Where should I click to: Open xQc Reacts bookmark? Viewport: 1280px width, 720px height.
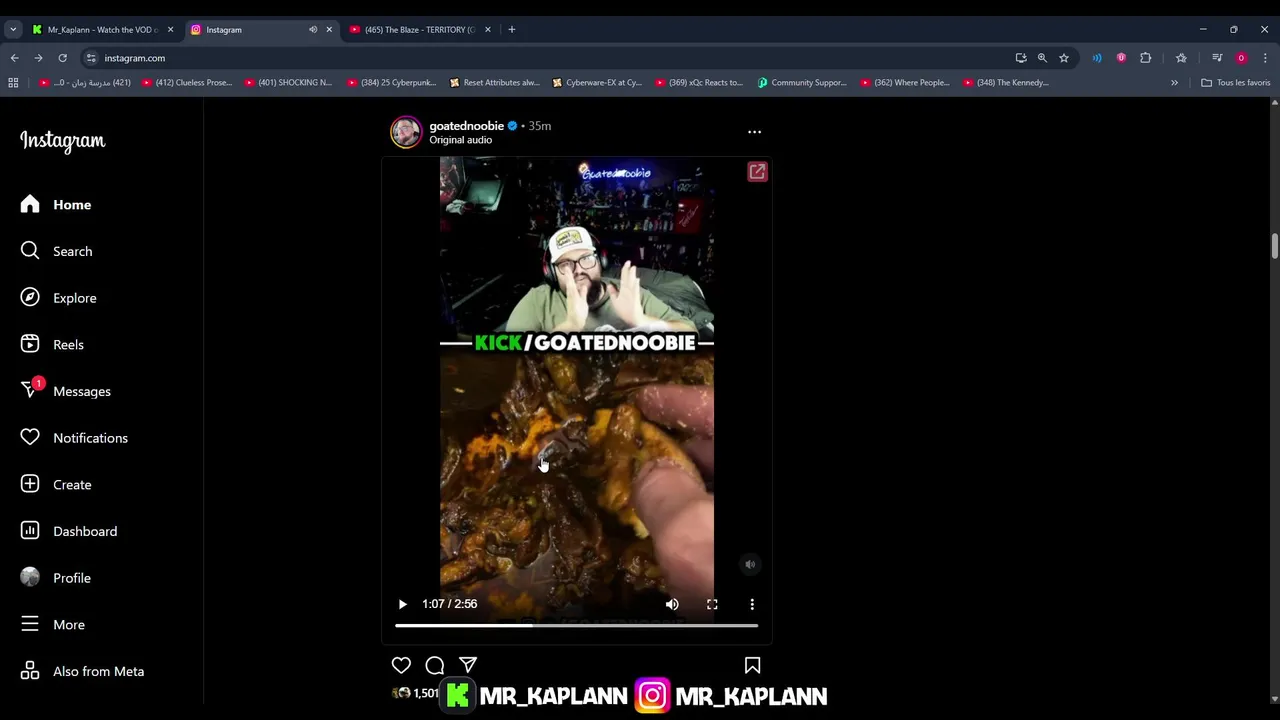[699, 83]
